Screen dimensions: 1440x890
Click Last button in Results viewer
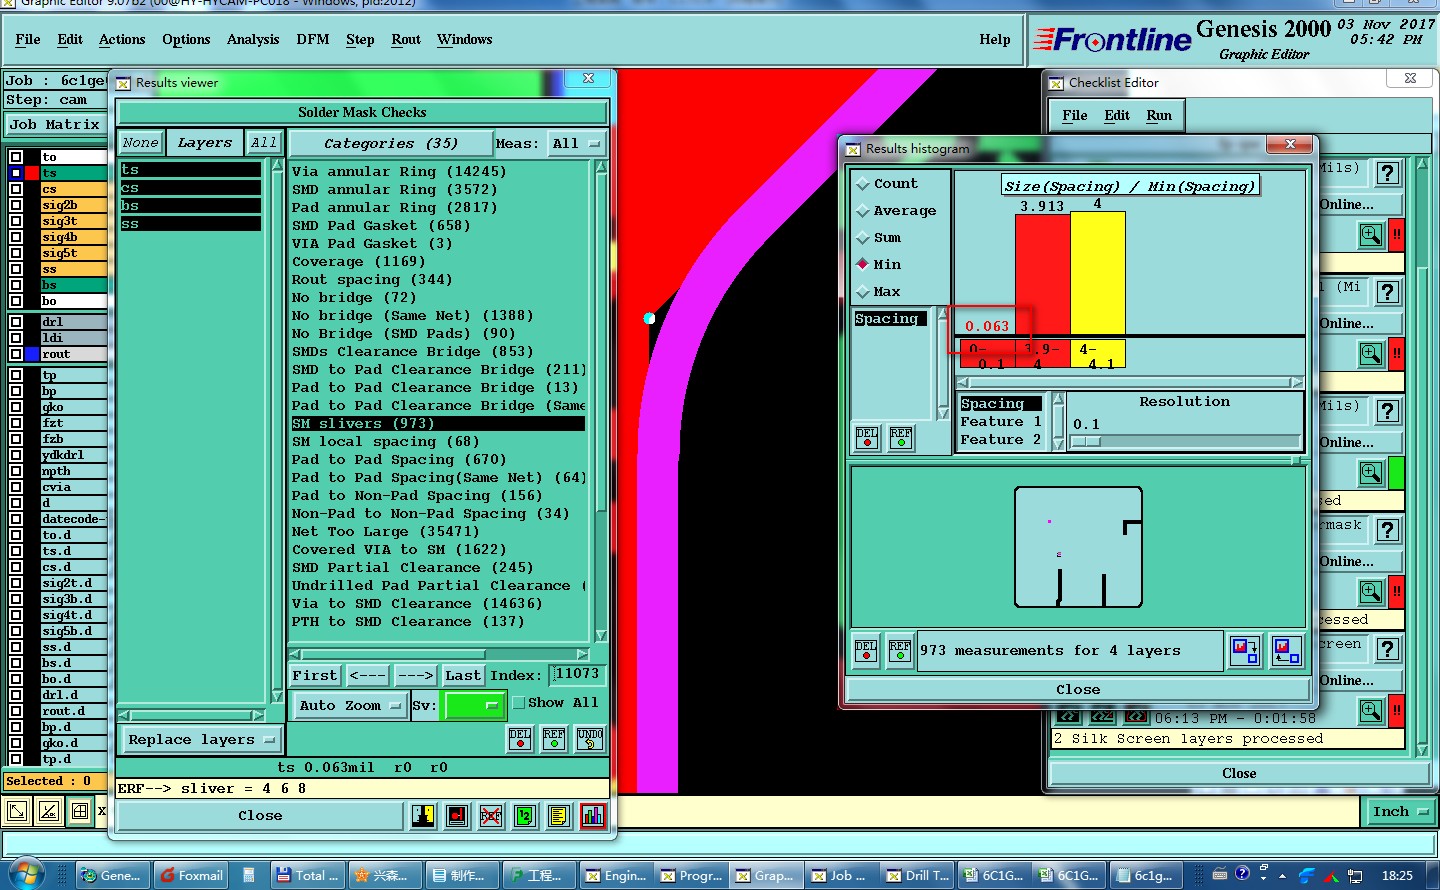tap(463, 676)
